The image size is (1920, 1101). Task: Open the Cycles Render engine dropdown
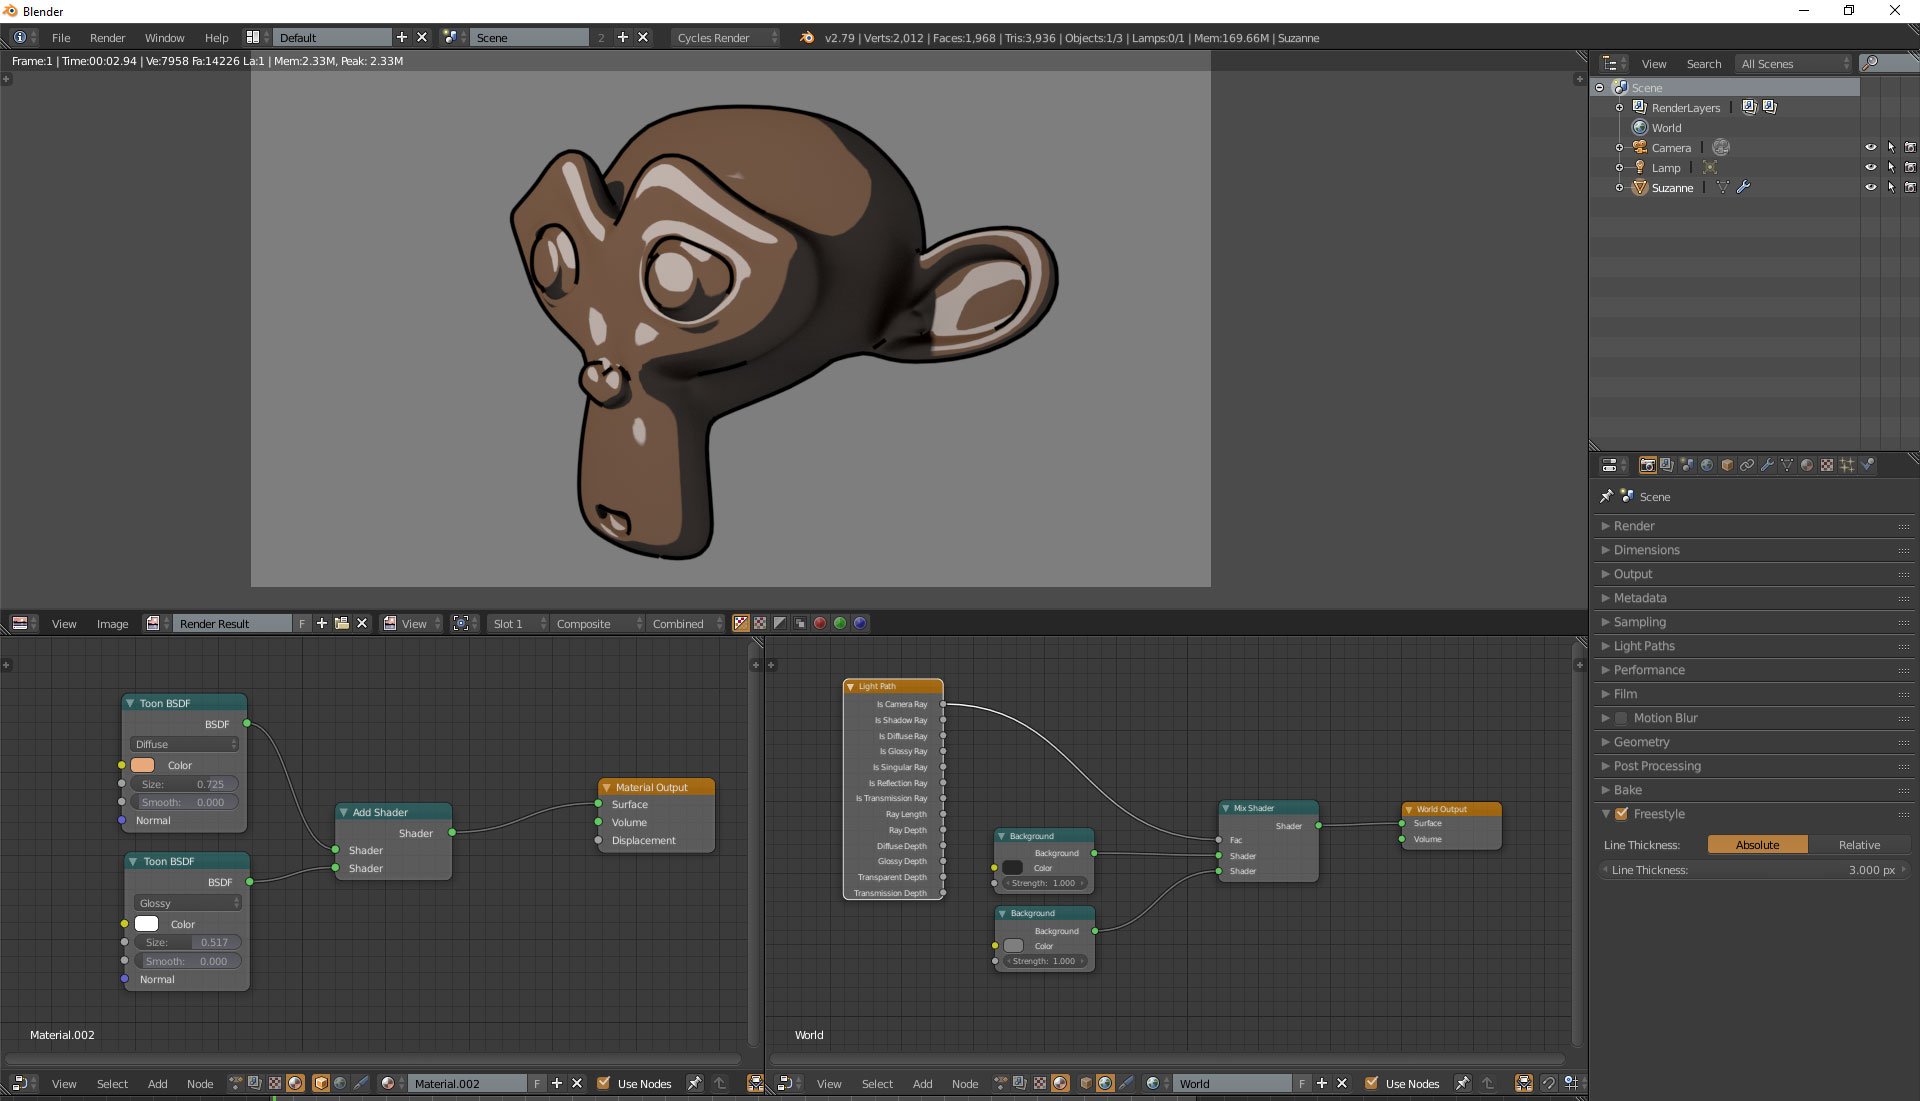[x=725, y=37]
